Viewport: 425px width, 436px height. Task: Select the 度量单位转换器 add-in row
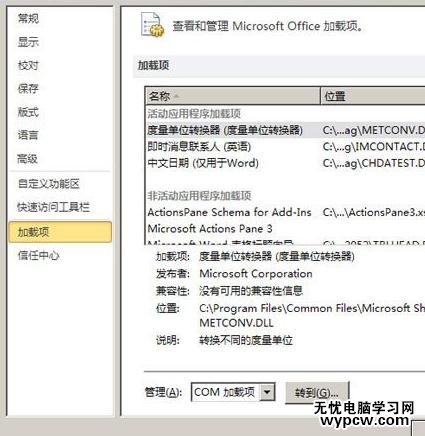[285, 130]
